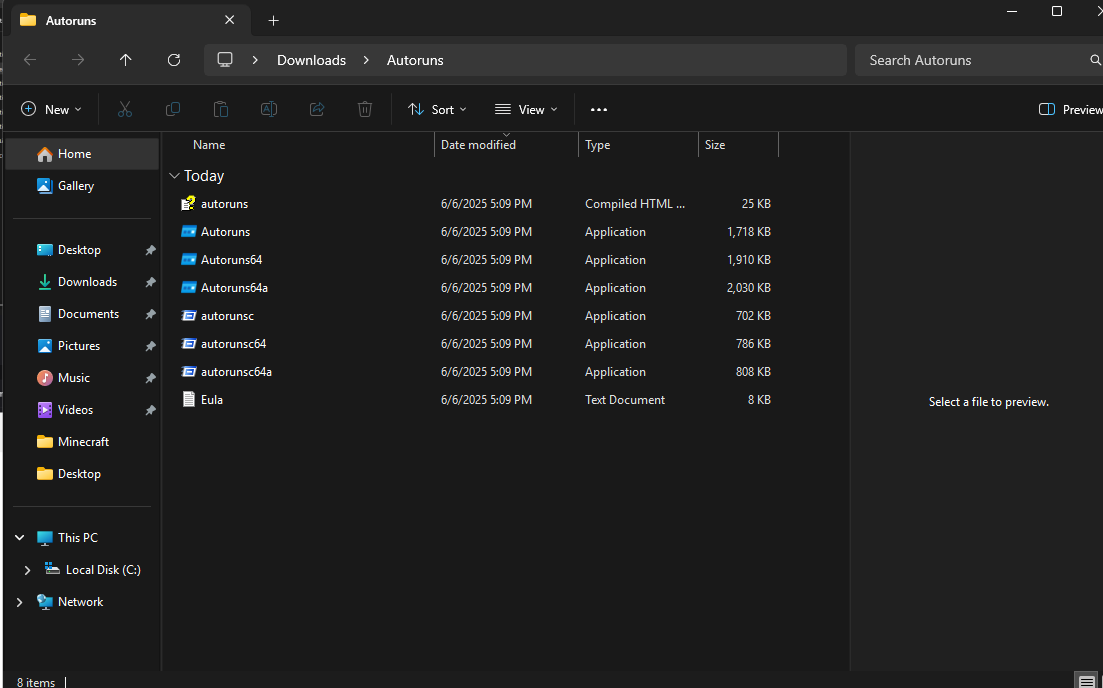Maximize the File Explorer window

click(1057, 11)
